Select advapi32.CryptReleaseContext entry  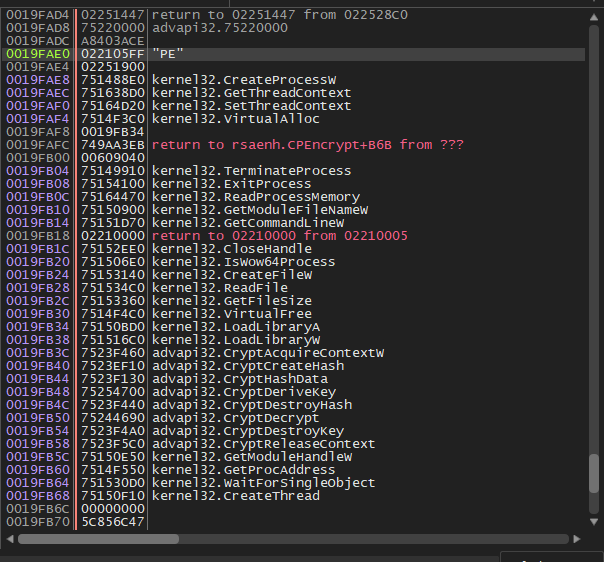click(x=264, y=444)
